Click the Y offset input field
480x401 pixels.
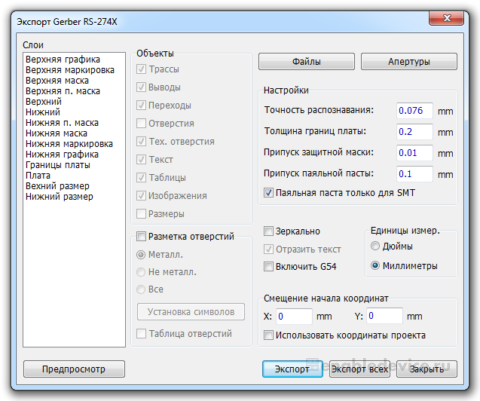(x=385, y=316)
